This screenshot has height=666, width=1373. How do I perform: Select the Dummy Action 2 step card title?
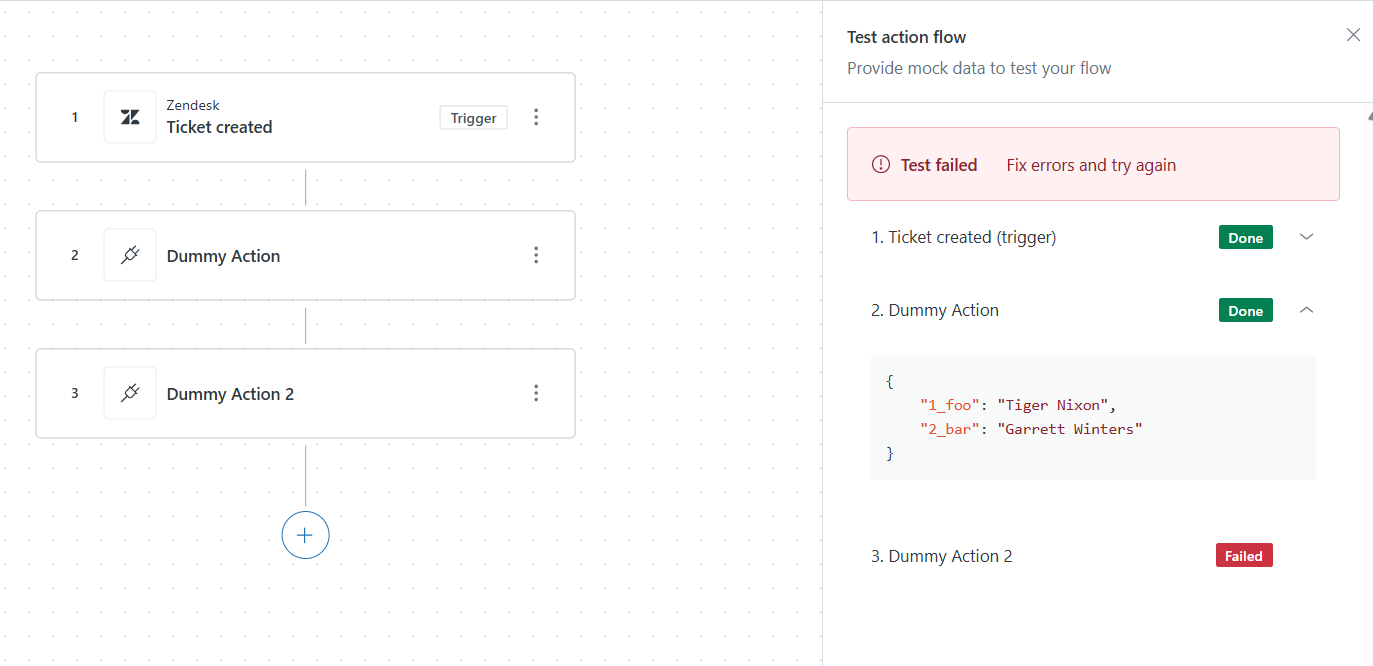point(230,394)
